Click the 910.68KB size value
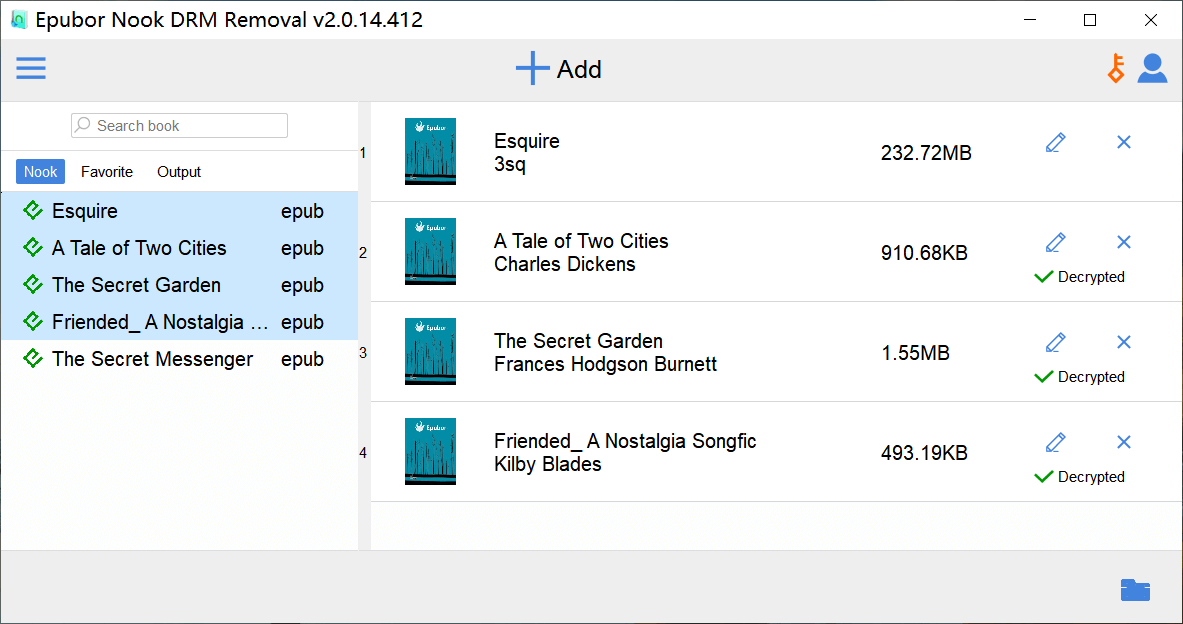 coord(924,253)
